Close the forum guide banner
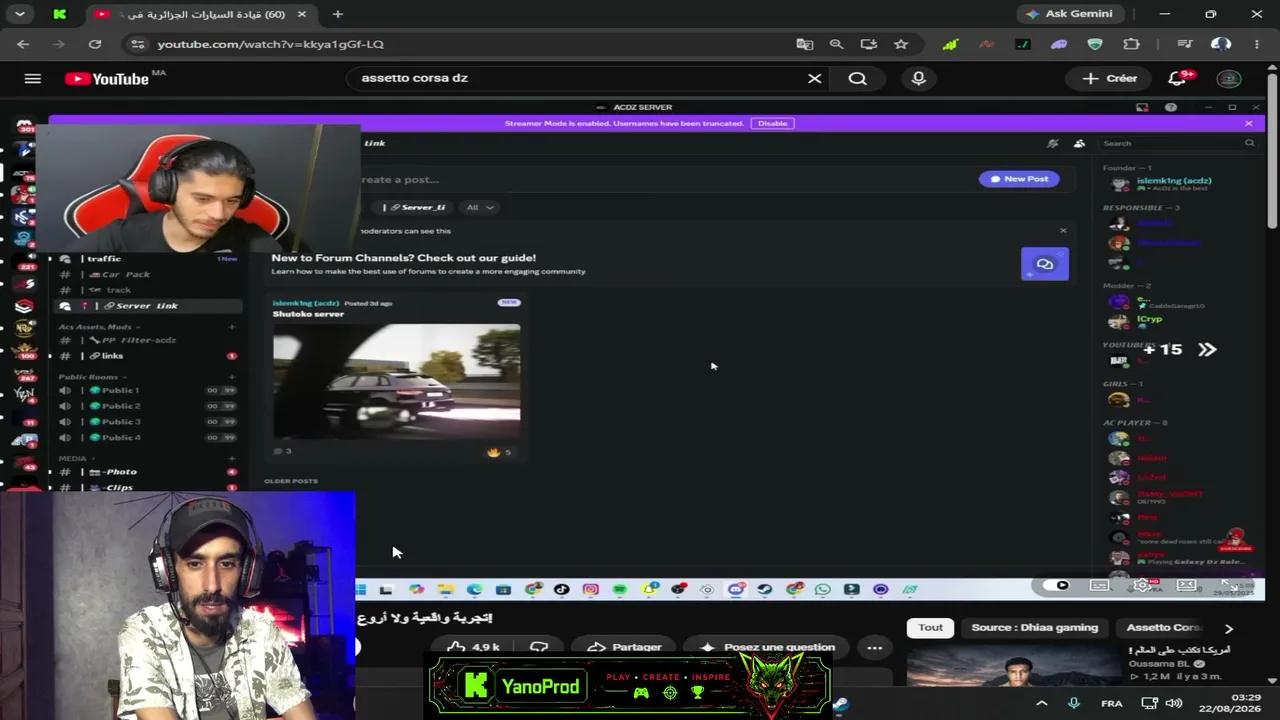Viewport: 1280px width, 720px height. pyautogui.click(x=1063, y=231)
